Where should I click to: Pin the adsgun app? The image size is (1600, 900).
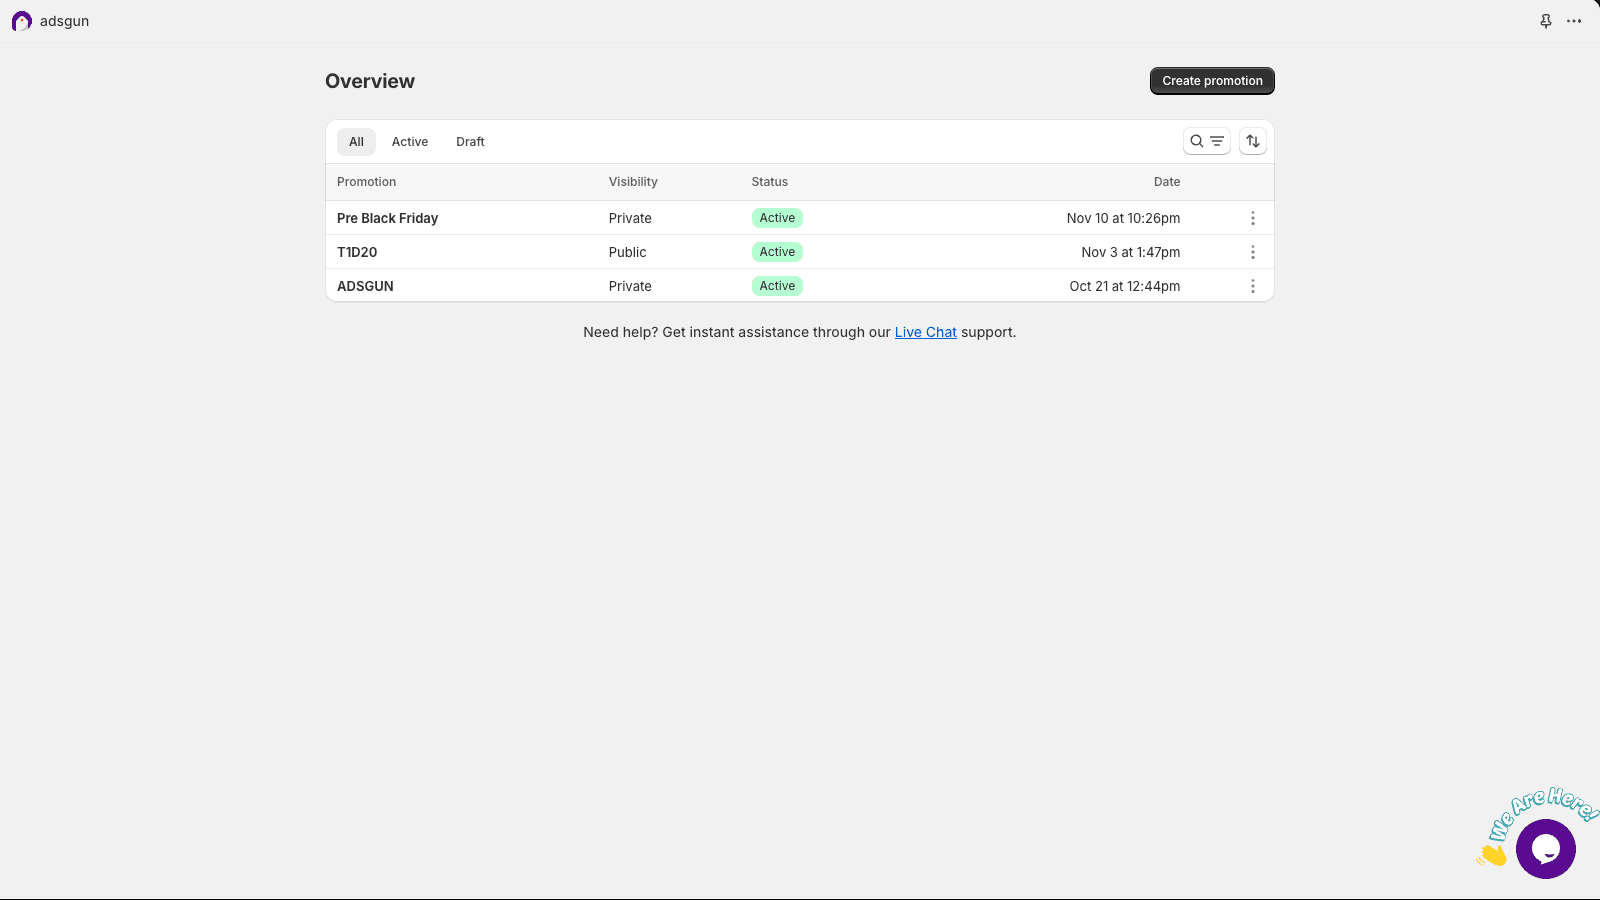pyautogui.click(x=1545, y=21)
